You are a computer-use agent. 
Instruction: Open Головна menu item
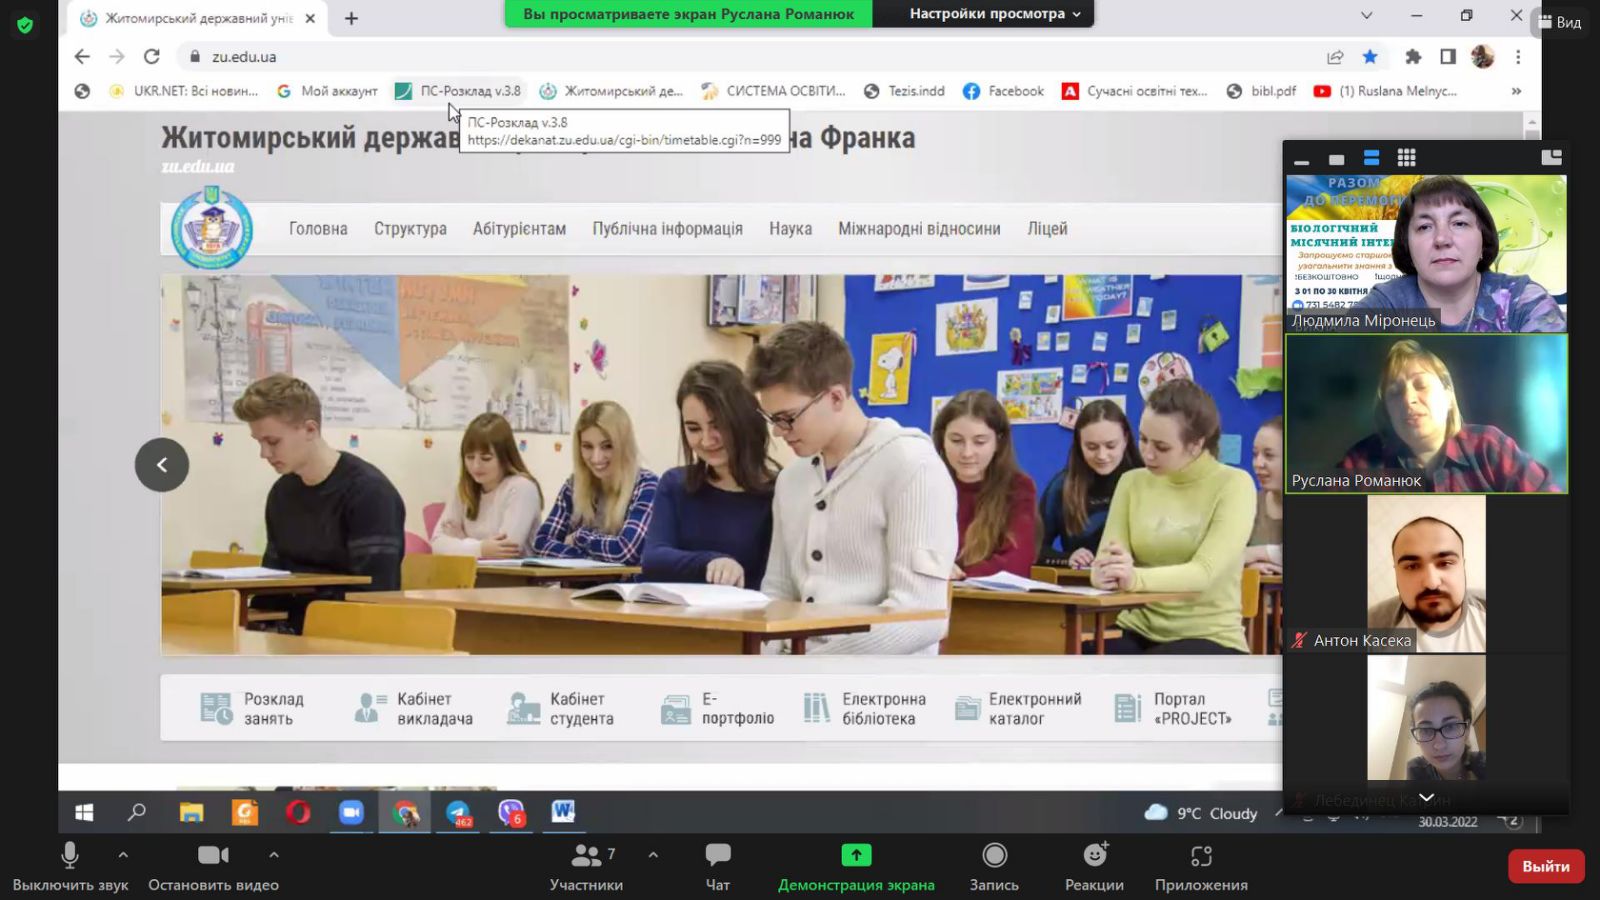click(x=318, y=229)
